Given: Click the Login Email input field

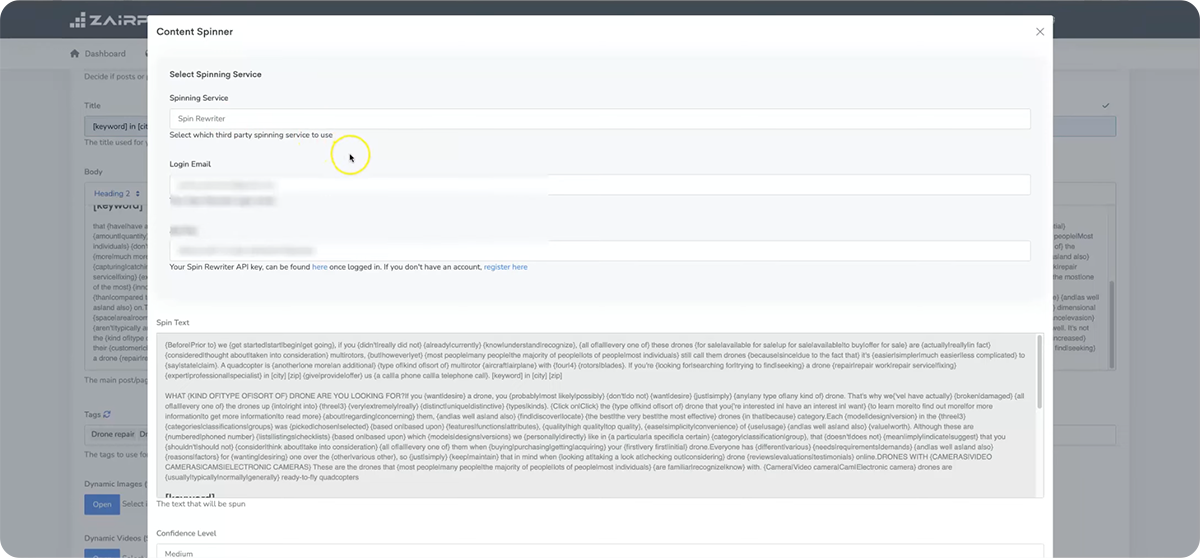Looking at the screenshot, I should [599, 185].
